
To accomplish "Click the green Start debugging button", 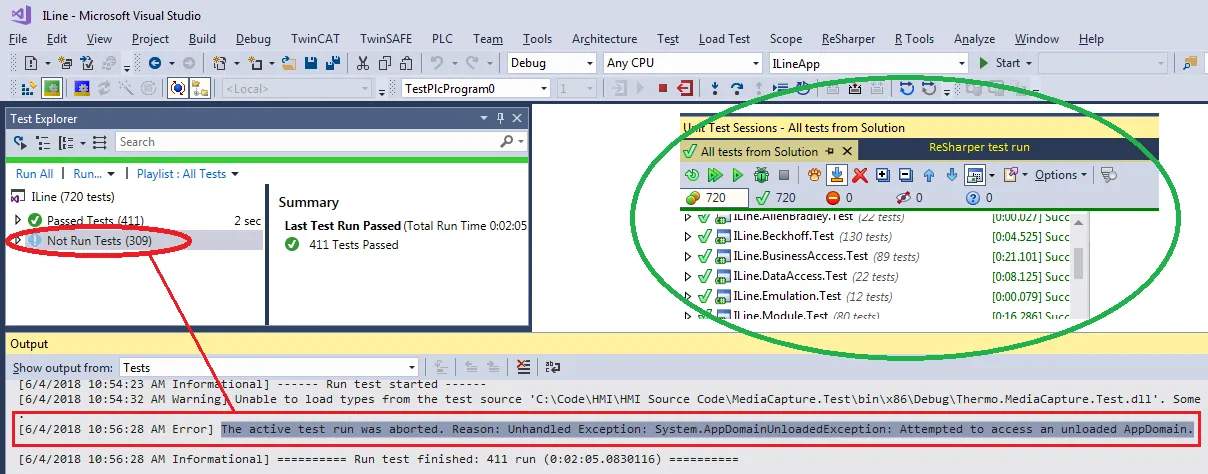I will click(1000, 63).
